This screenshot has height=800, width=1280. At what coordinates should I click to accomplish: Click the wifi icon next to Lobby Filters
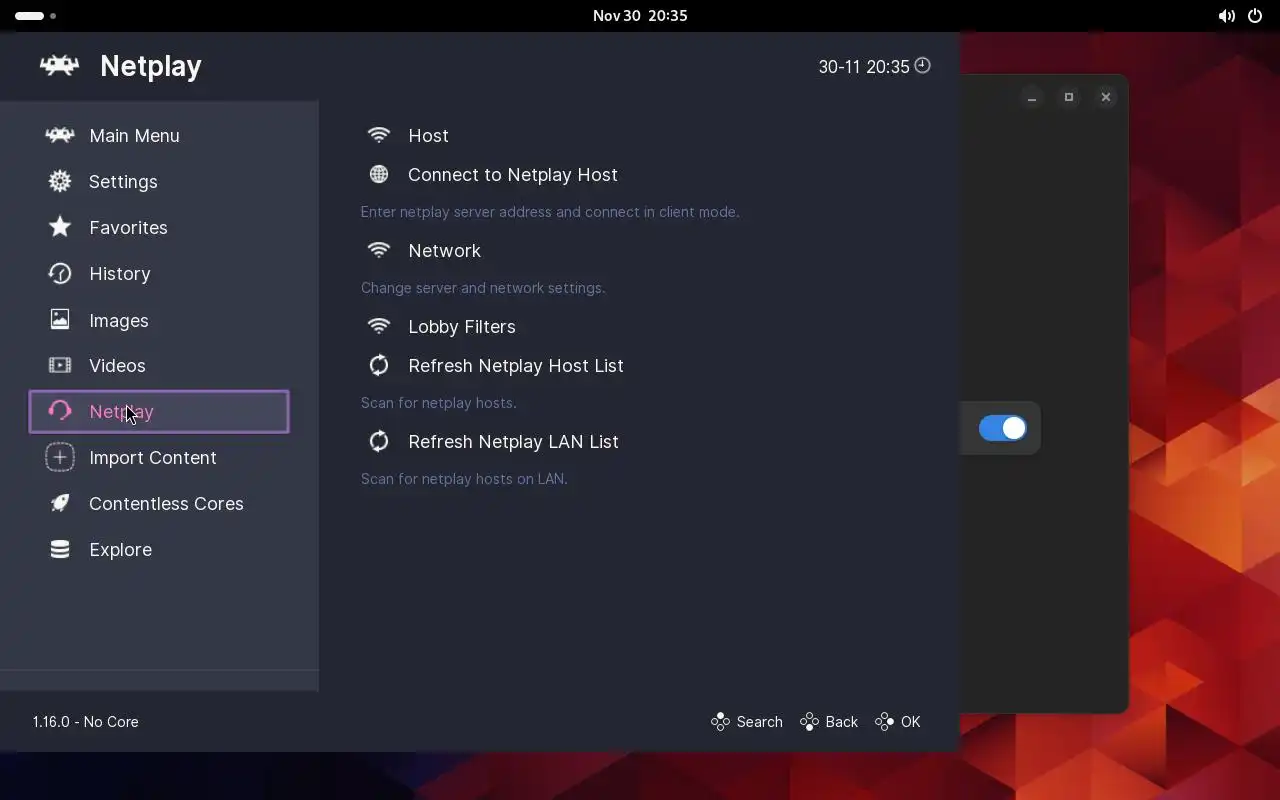(378, 326)
